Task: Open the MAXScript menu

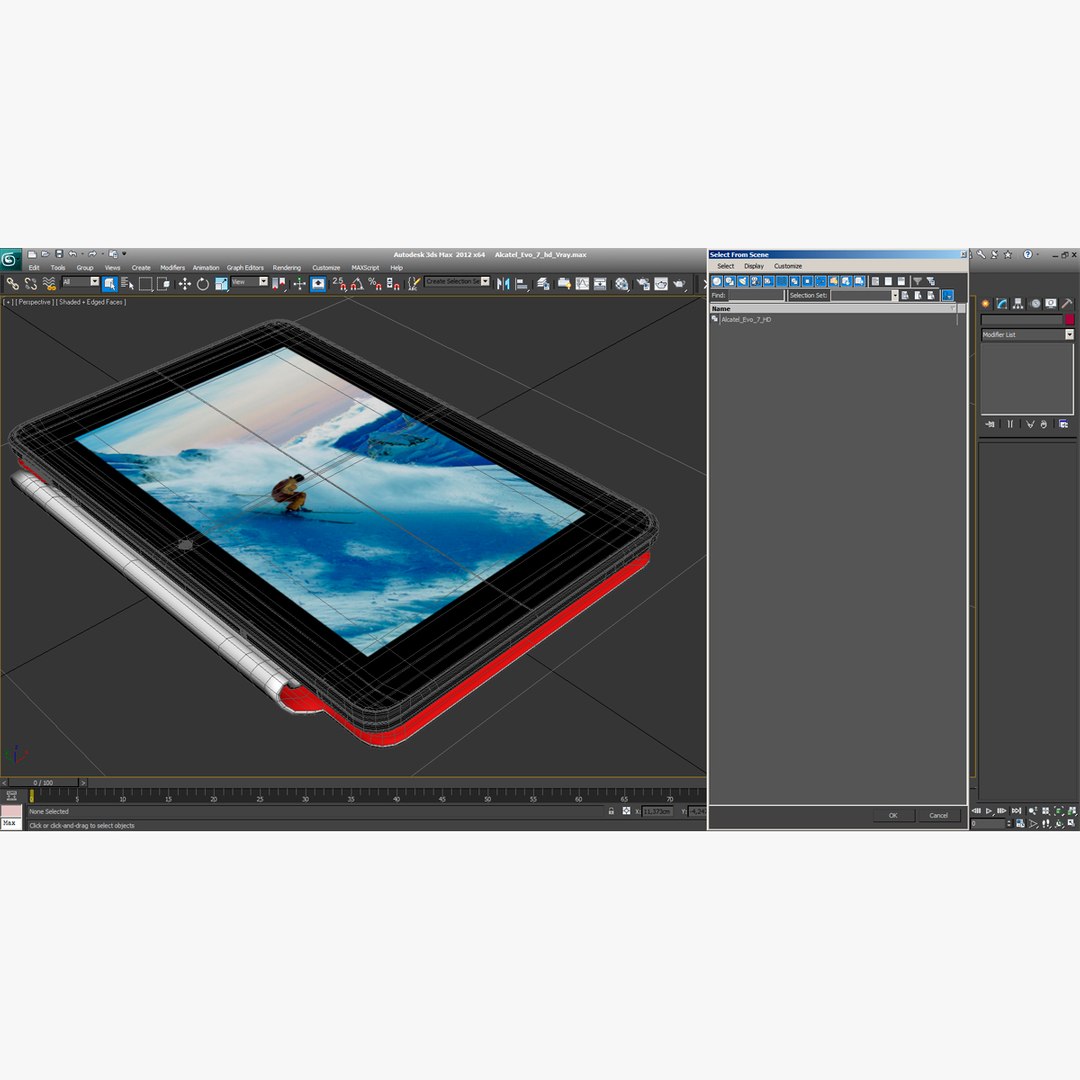Action: [365, 268]
